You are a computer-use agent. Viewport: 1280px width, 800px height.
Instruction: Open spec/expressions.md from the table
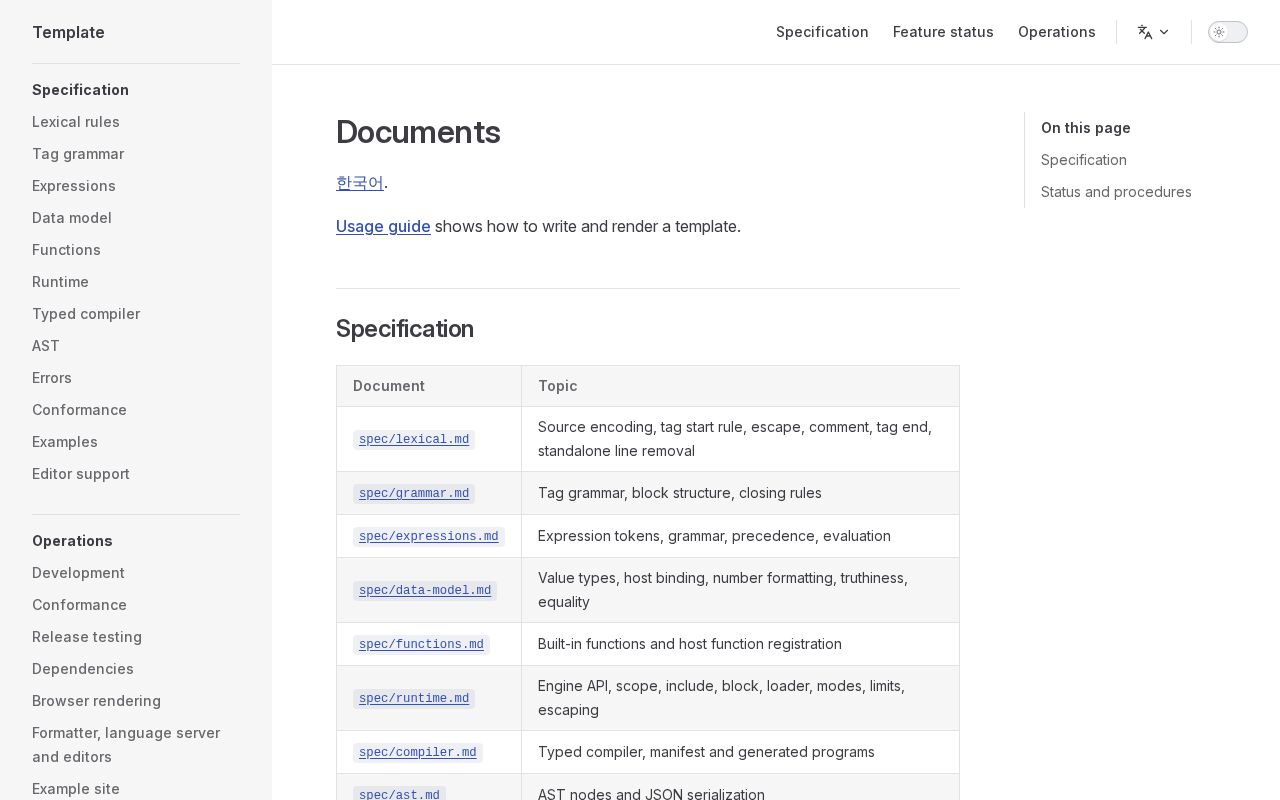[429, 536]
